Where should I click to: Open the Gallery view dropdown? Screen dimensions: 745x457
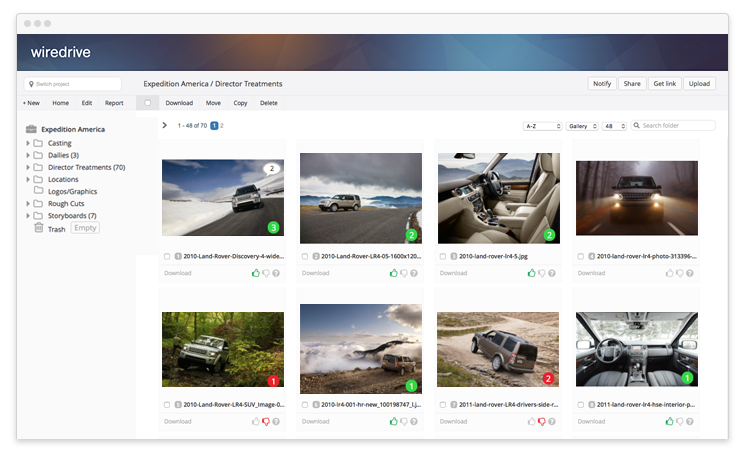[581, 126]
